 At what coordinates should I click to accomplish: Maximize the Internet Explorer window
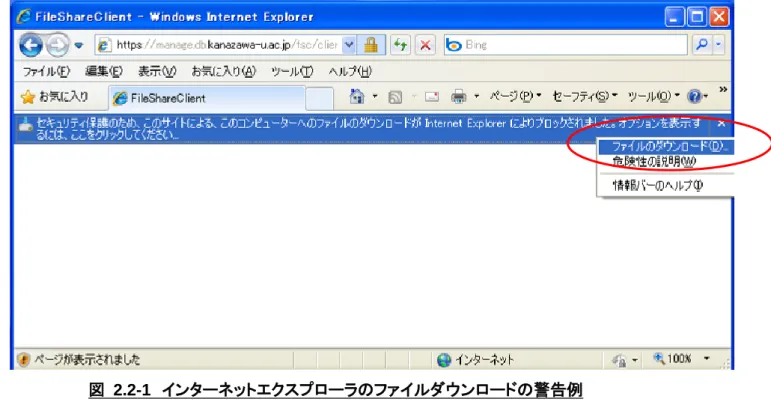697,17
